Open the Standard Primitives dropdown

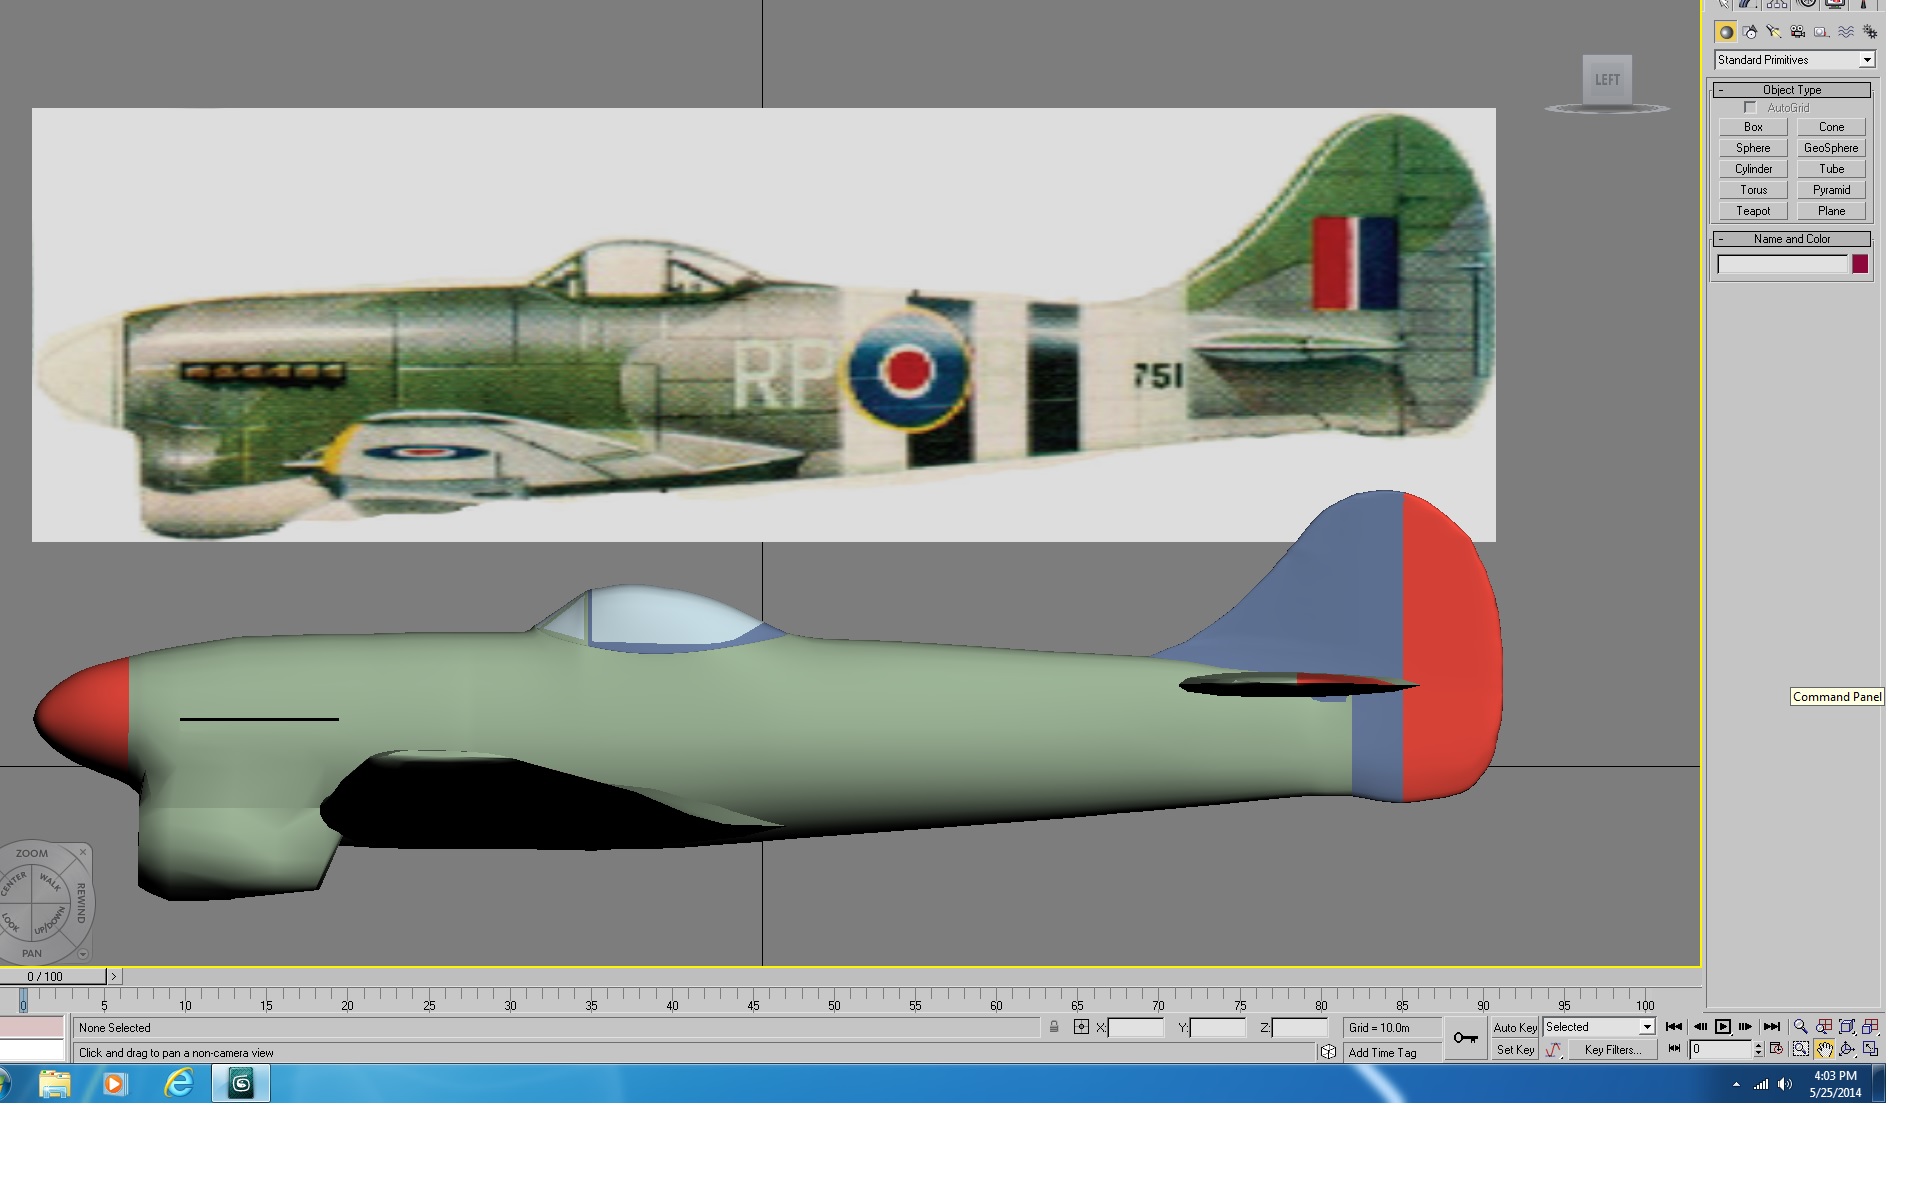[1794, 60]
